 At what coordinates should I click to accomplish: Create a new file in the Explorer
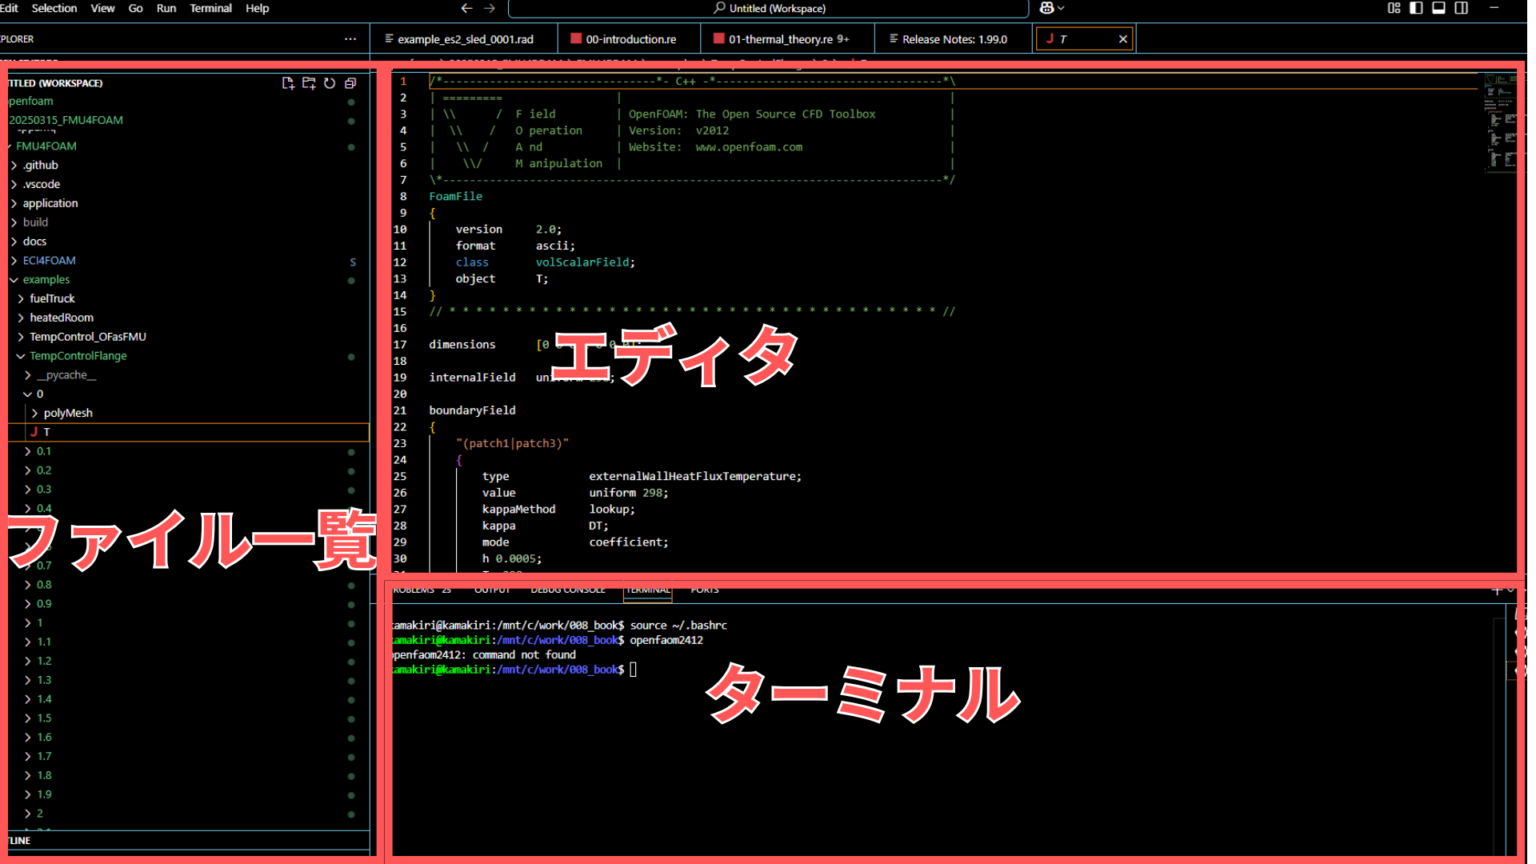[x=287, y=84]
